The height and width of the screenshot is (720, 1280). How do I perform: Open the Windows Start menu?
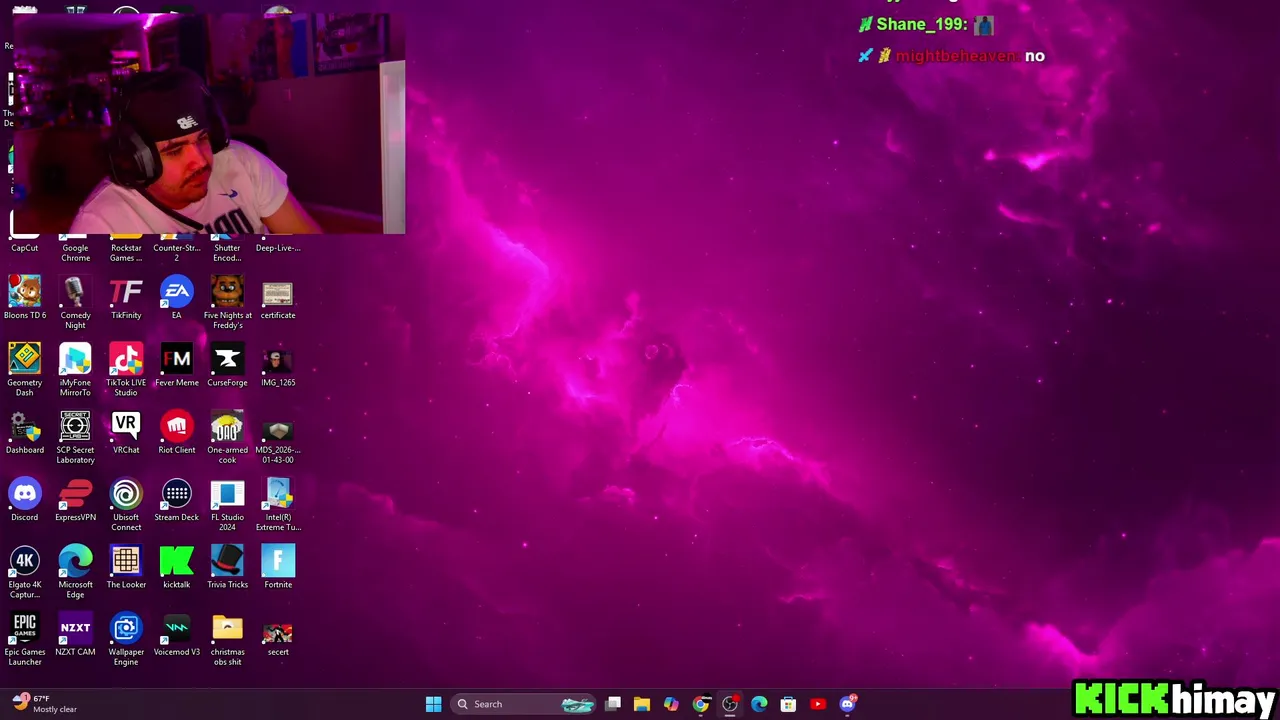tap(433, 704)
